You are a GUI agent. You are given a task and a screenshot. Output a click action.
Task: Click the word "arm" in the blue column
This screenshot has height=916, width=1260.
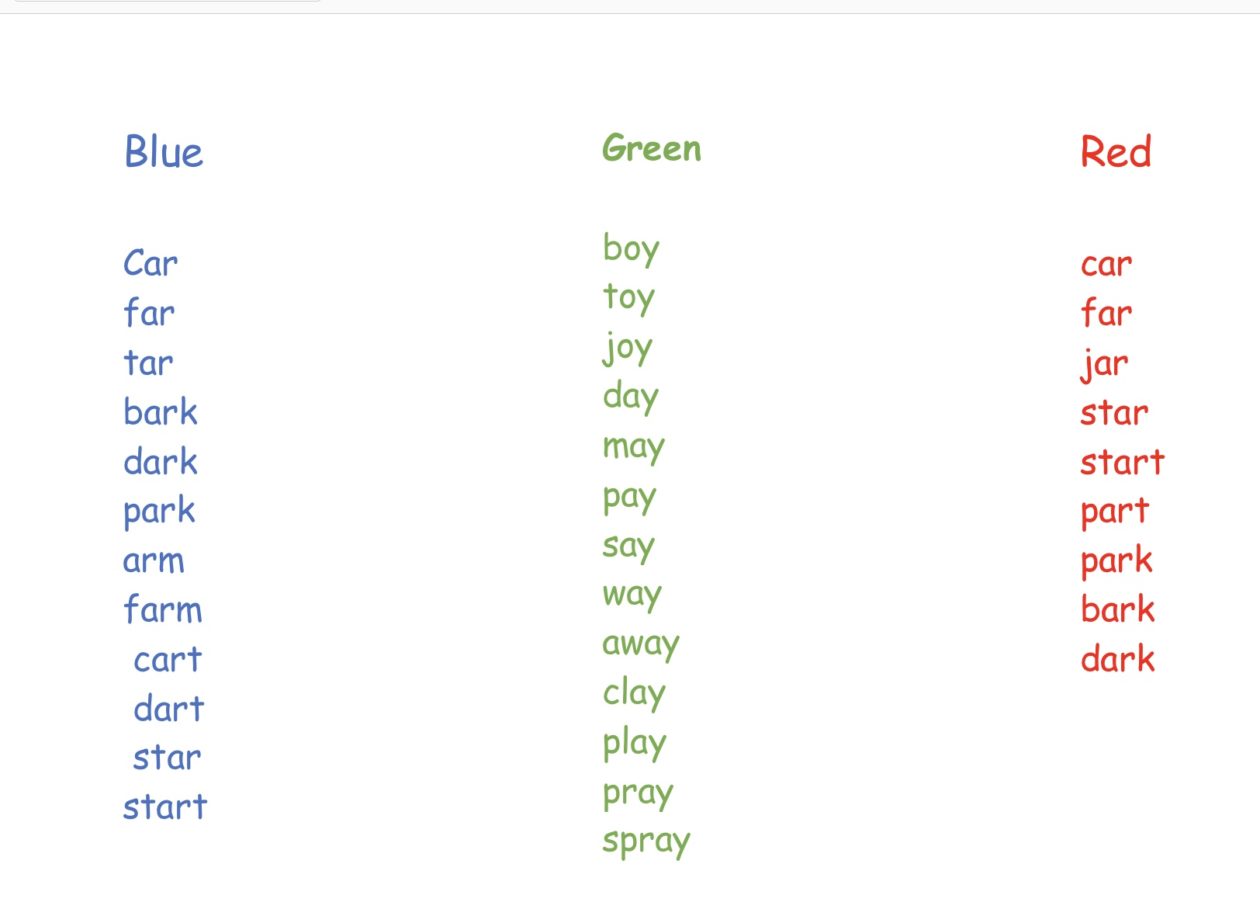(x=154, y=561)
